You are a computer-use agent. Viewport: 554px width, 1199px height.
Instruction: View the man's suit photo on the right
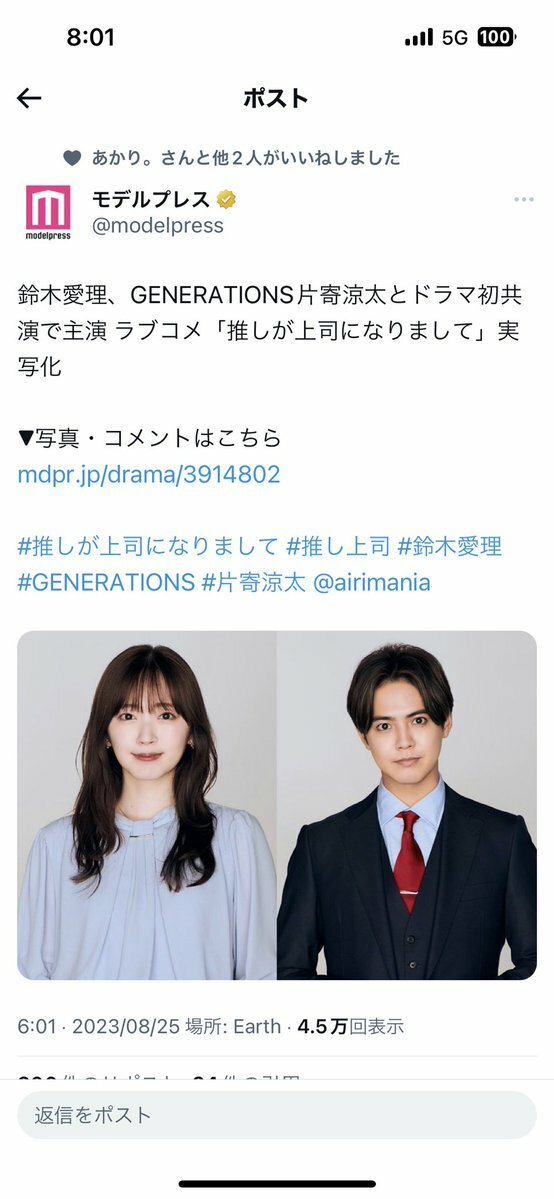tap(407, 805)
